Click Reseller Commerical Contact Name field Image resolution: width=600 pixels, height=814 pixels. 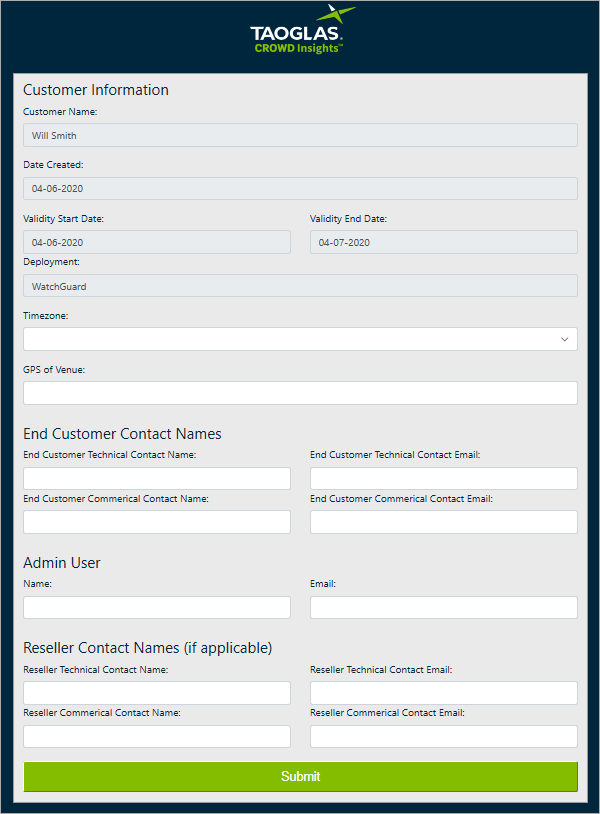pos(157,737)
